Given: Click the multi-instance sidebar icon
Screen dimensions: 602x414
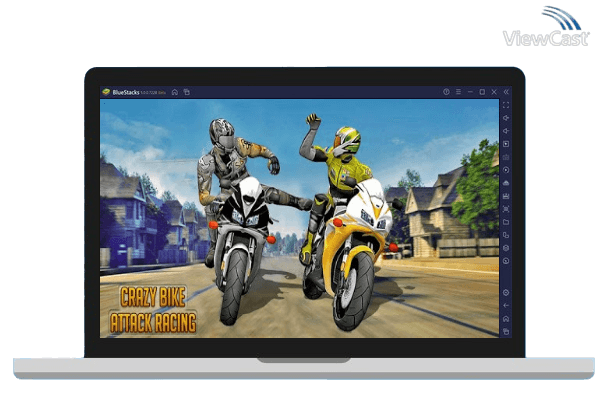Looking at the screenshot, I should click(506, 235).
